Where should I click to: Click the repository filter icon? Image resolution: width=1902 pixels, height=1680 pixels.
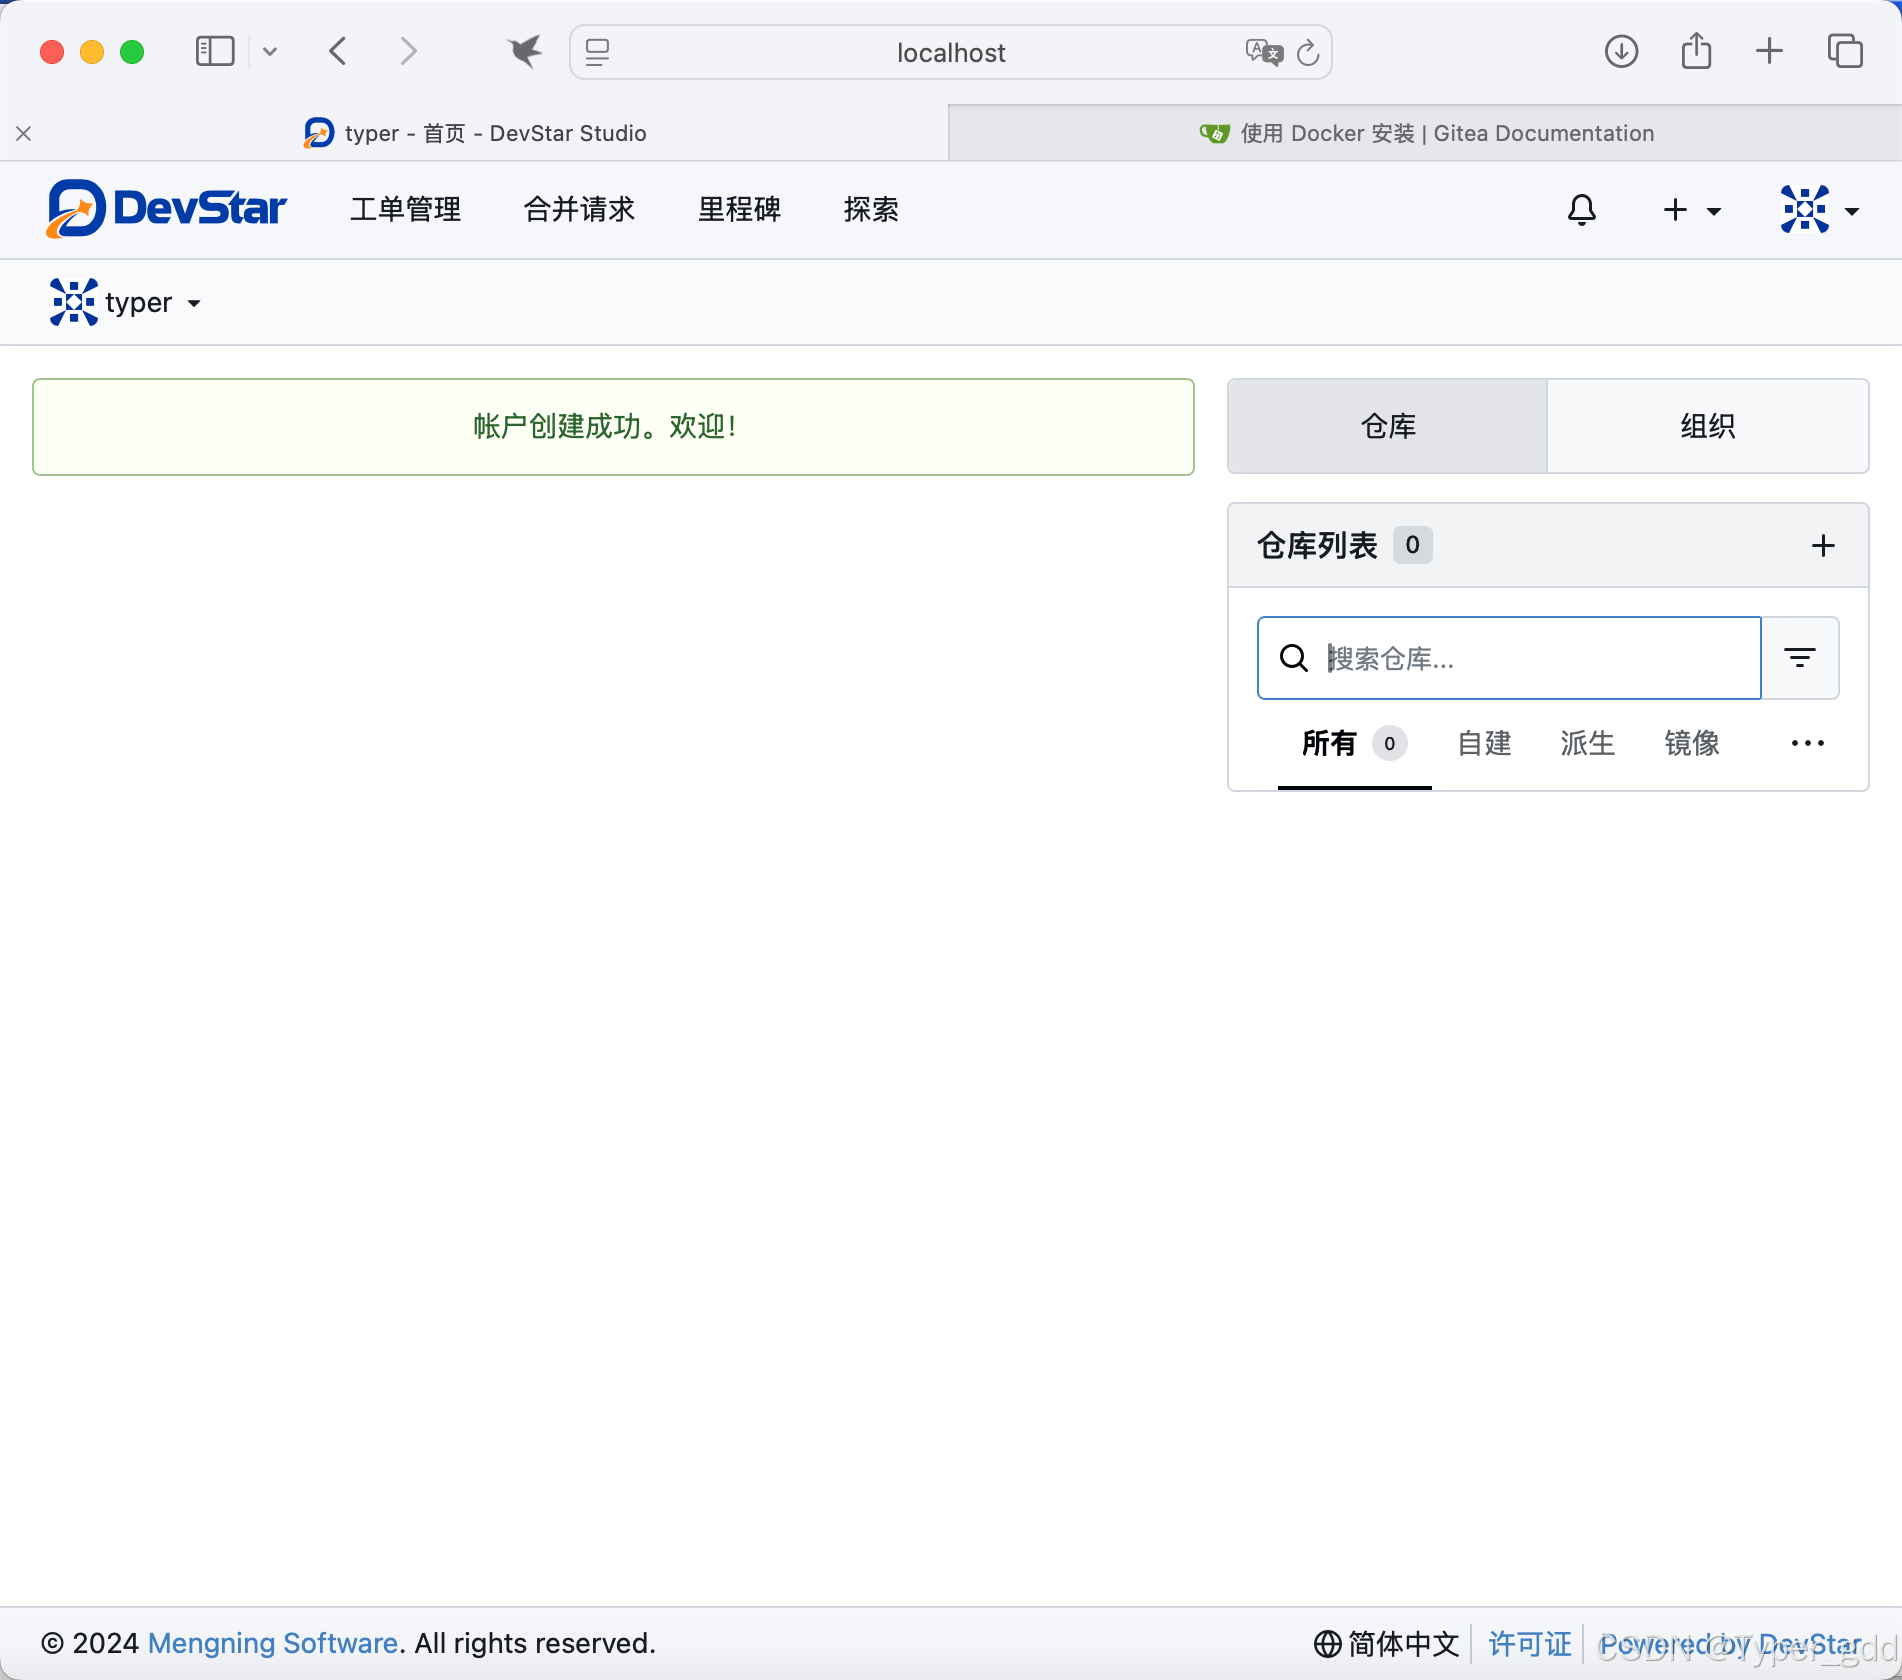click(1799, 657)
